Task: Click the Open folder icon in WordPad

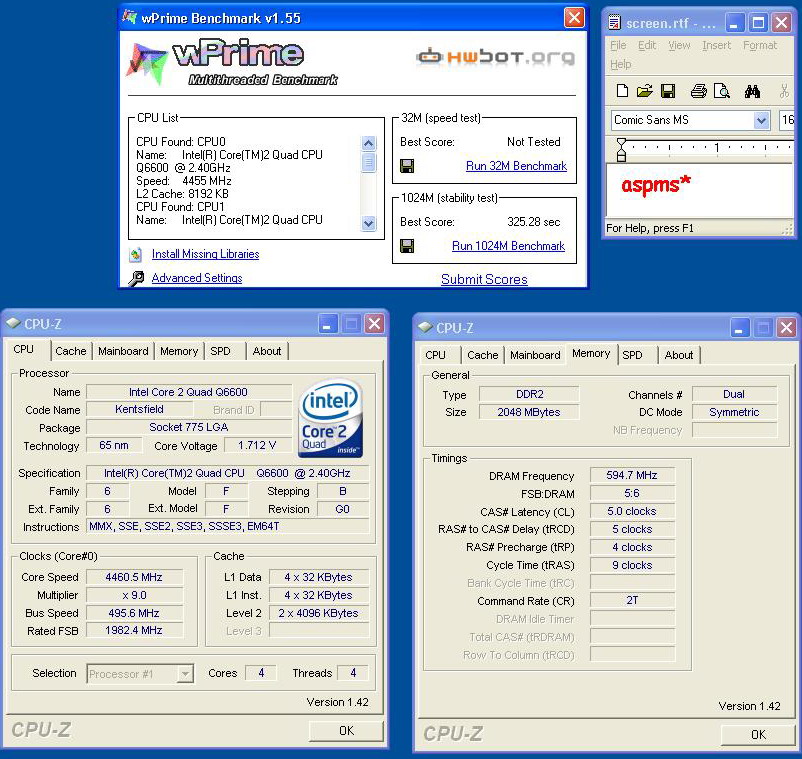Action: (644, 92)
